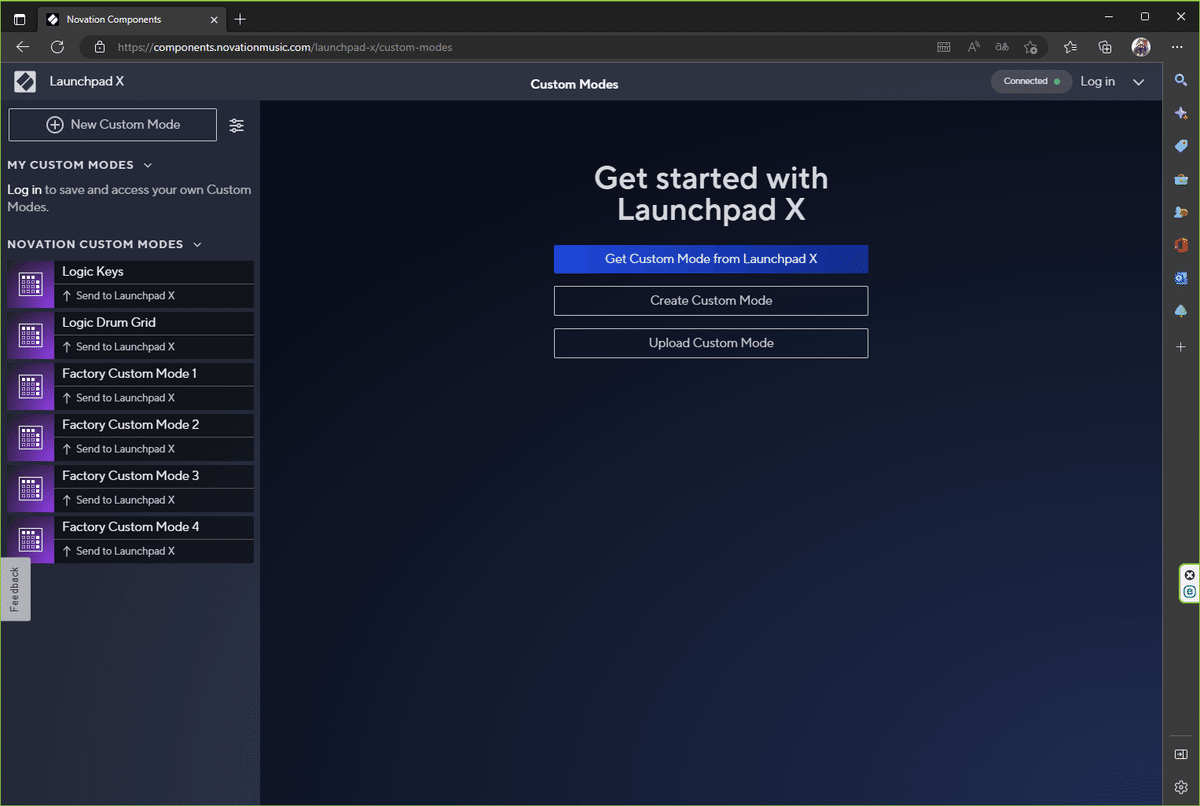Click the Log in link in the header

(x=1097, y=82)
